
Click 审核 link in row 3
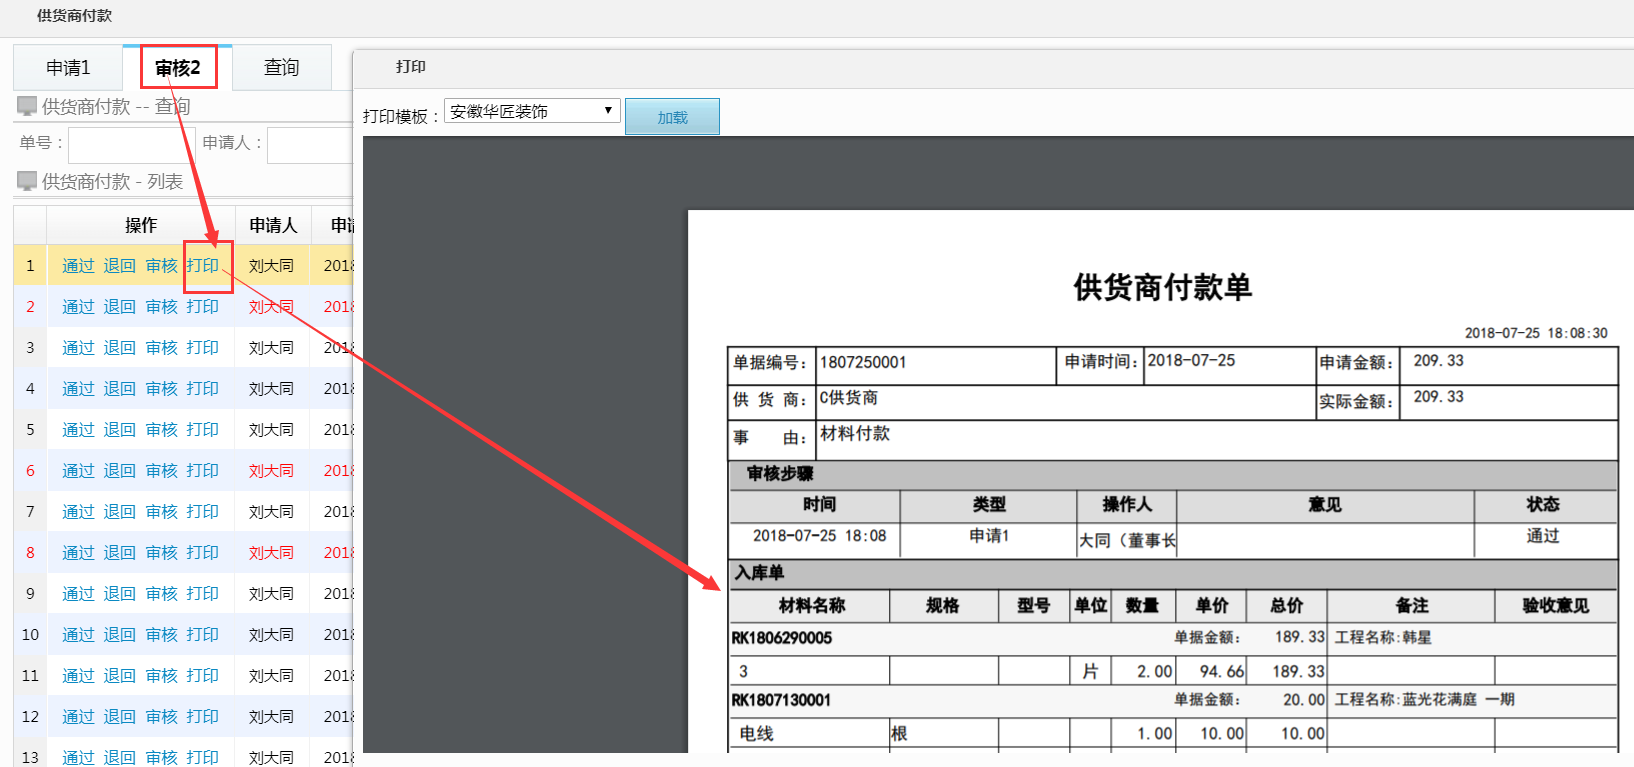[x=161, y=348]
